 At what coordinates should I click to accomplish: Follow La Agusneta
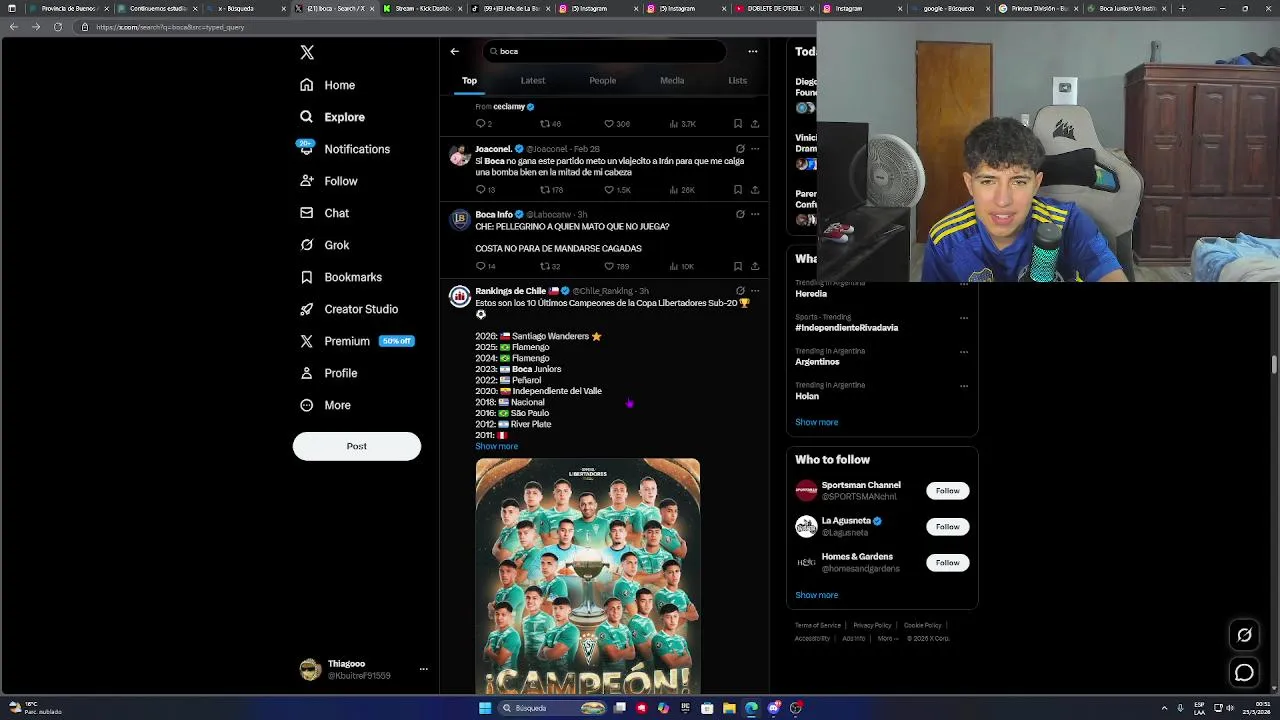point(947,527)
